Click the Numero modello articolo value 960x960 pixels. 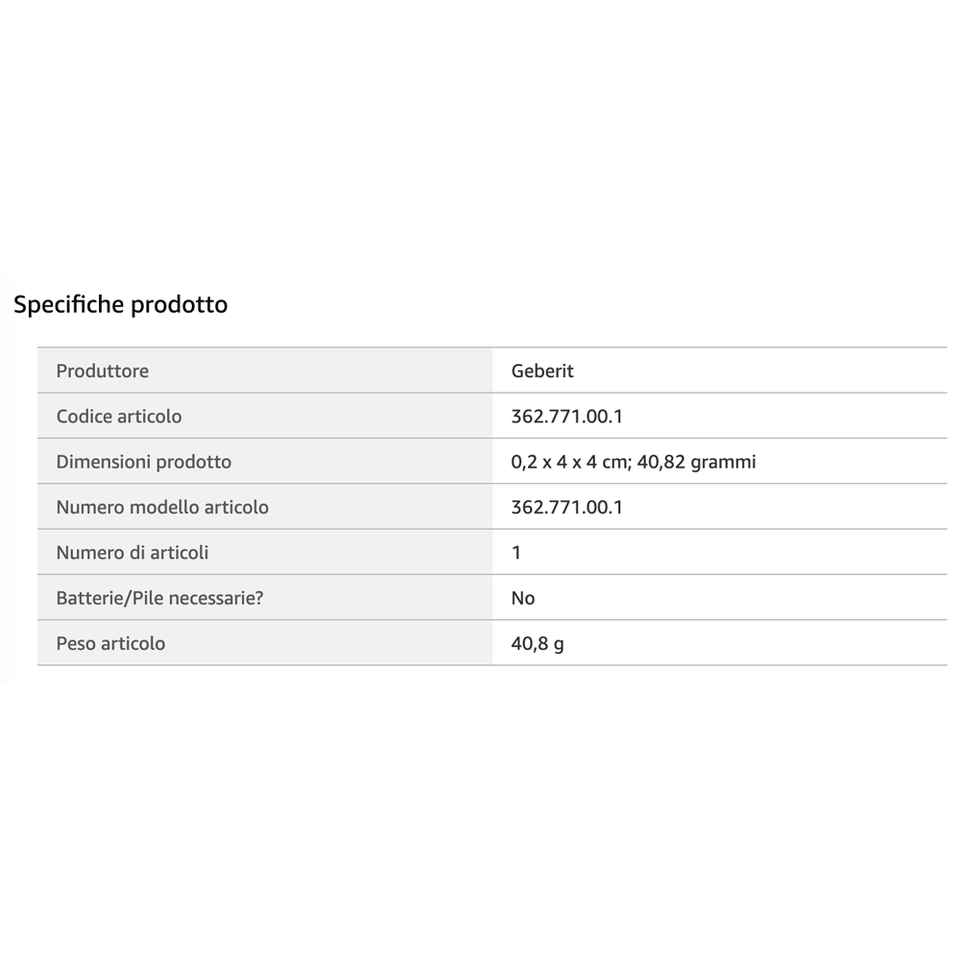pos(567,507)
